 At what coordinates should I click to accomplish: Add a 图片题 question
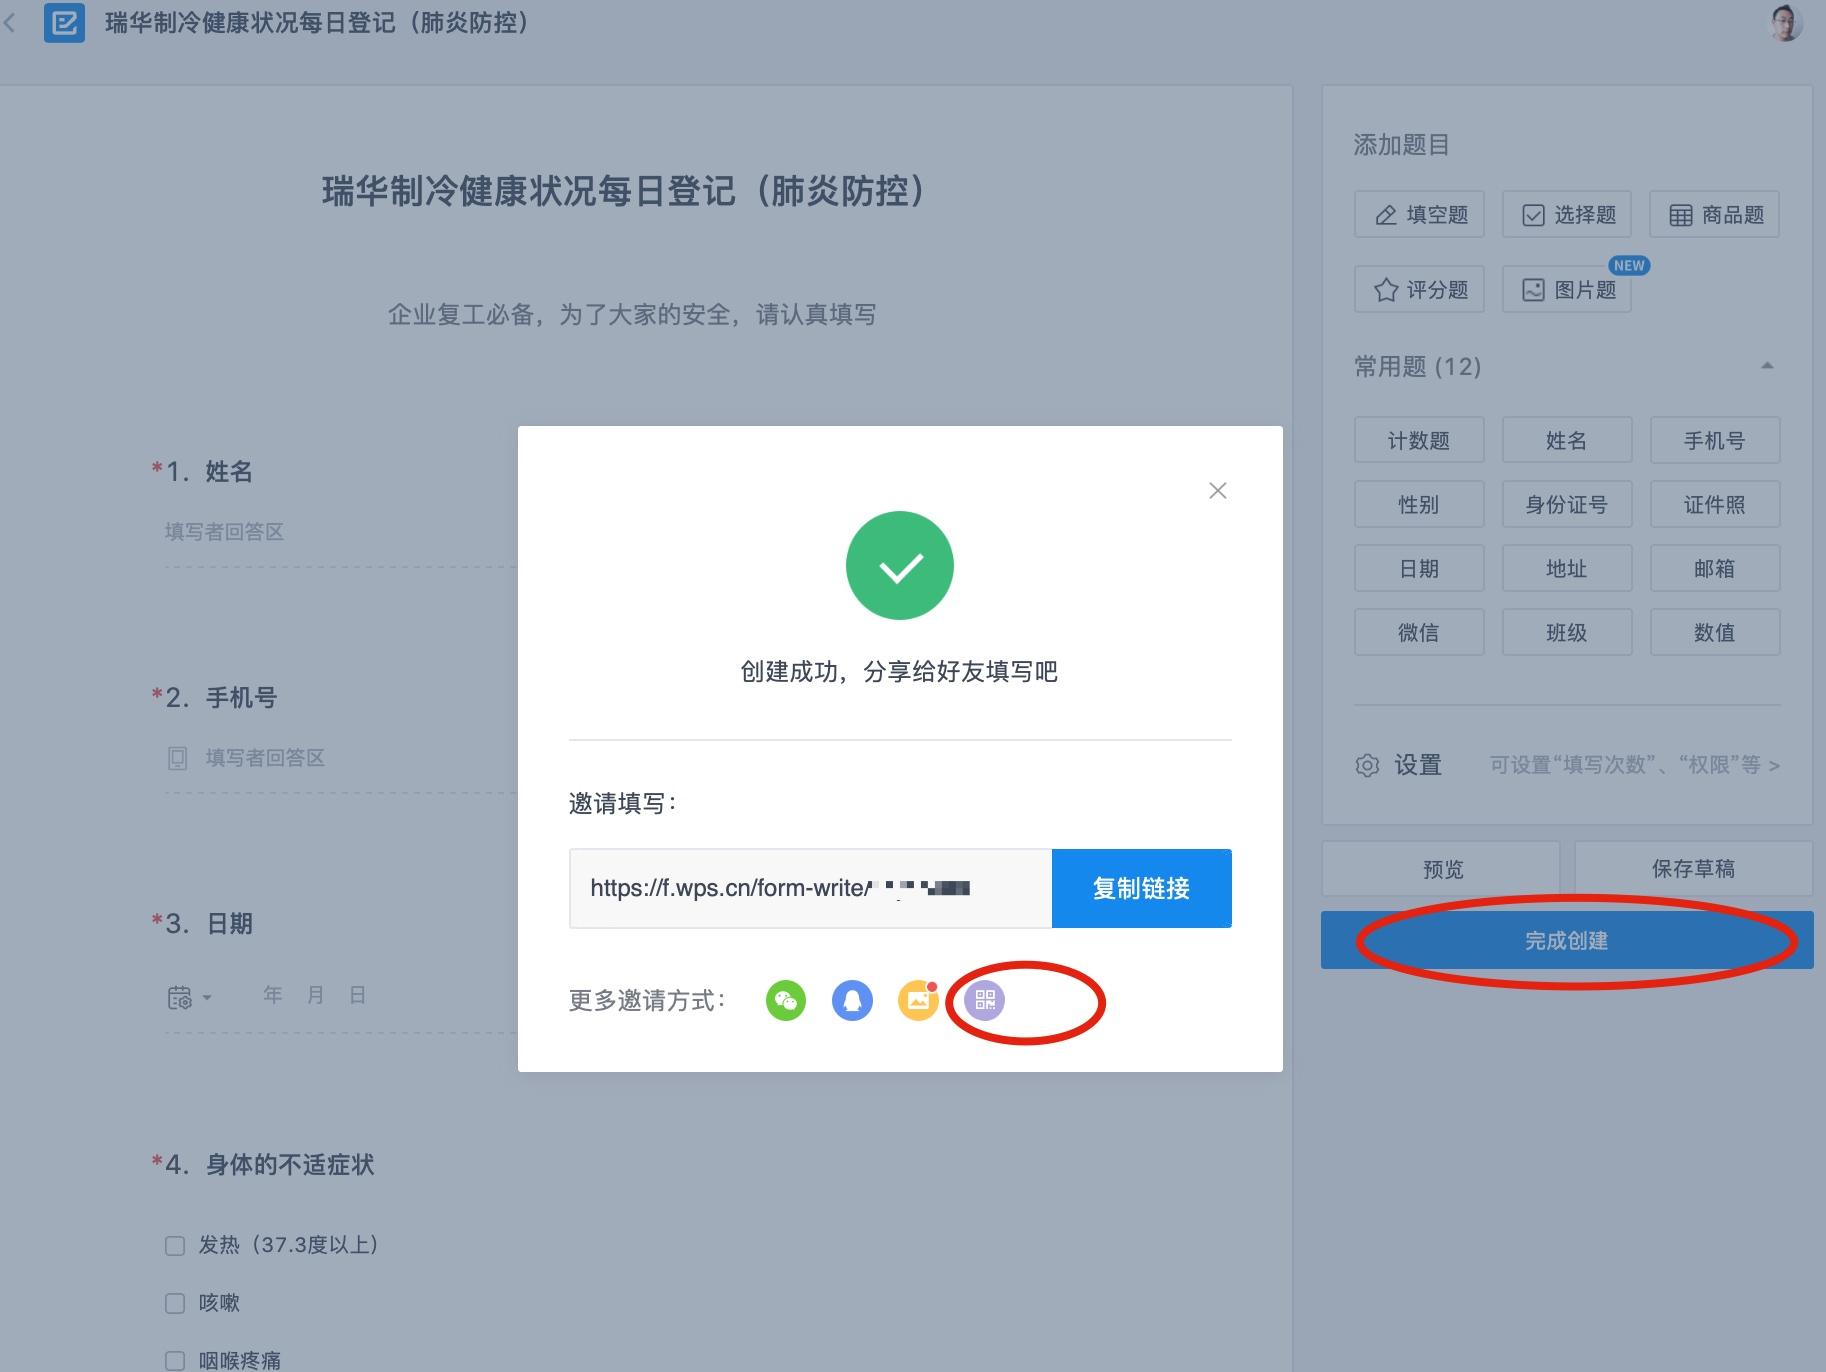point(1567,289)
